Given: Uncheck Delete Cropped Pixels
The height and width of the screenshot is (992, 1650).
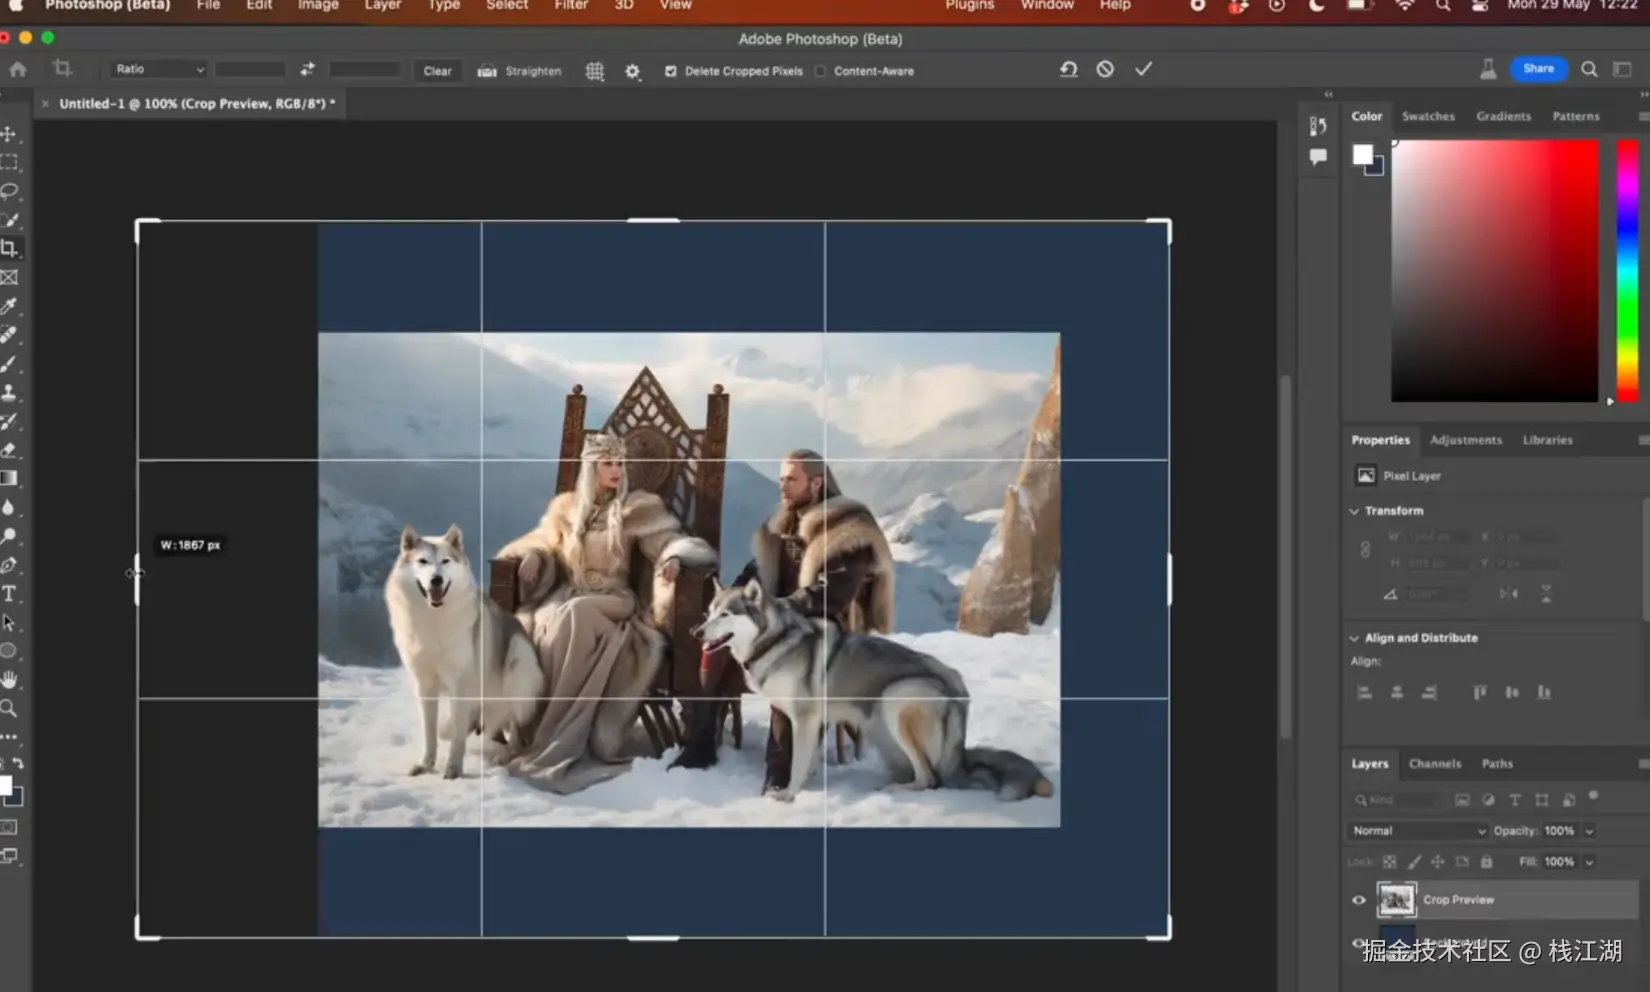Looking at the screenshot, I should 671,71.
